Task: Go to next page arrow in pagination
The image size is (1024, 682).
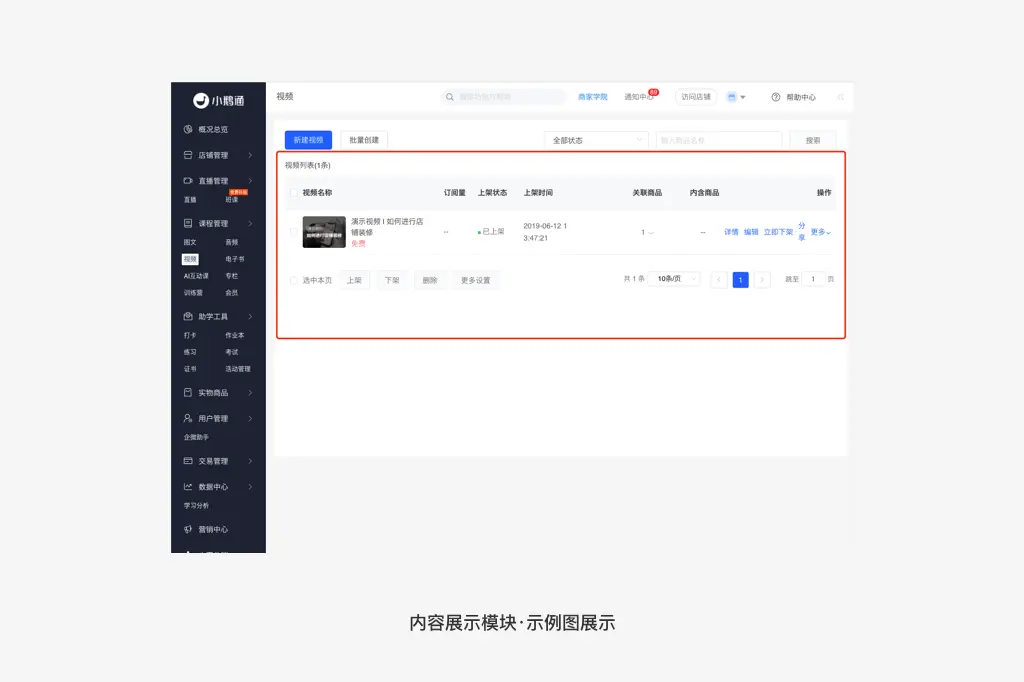Action: click(x=762, y=280)
